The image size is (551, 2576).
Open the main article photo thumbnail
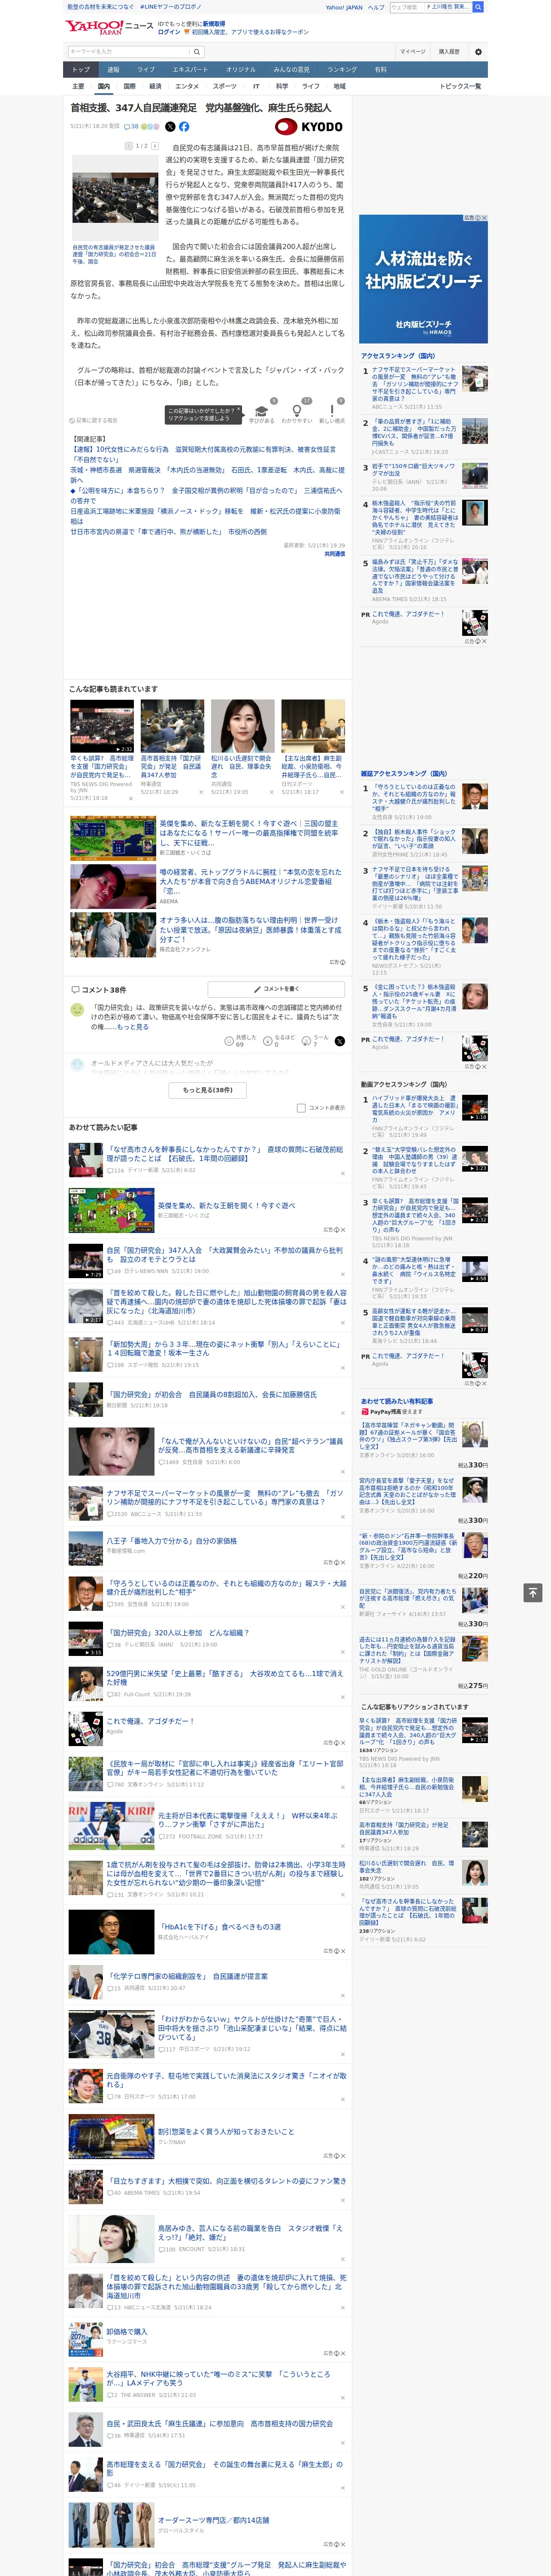click(x=115, y=198)
